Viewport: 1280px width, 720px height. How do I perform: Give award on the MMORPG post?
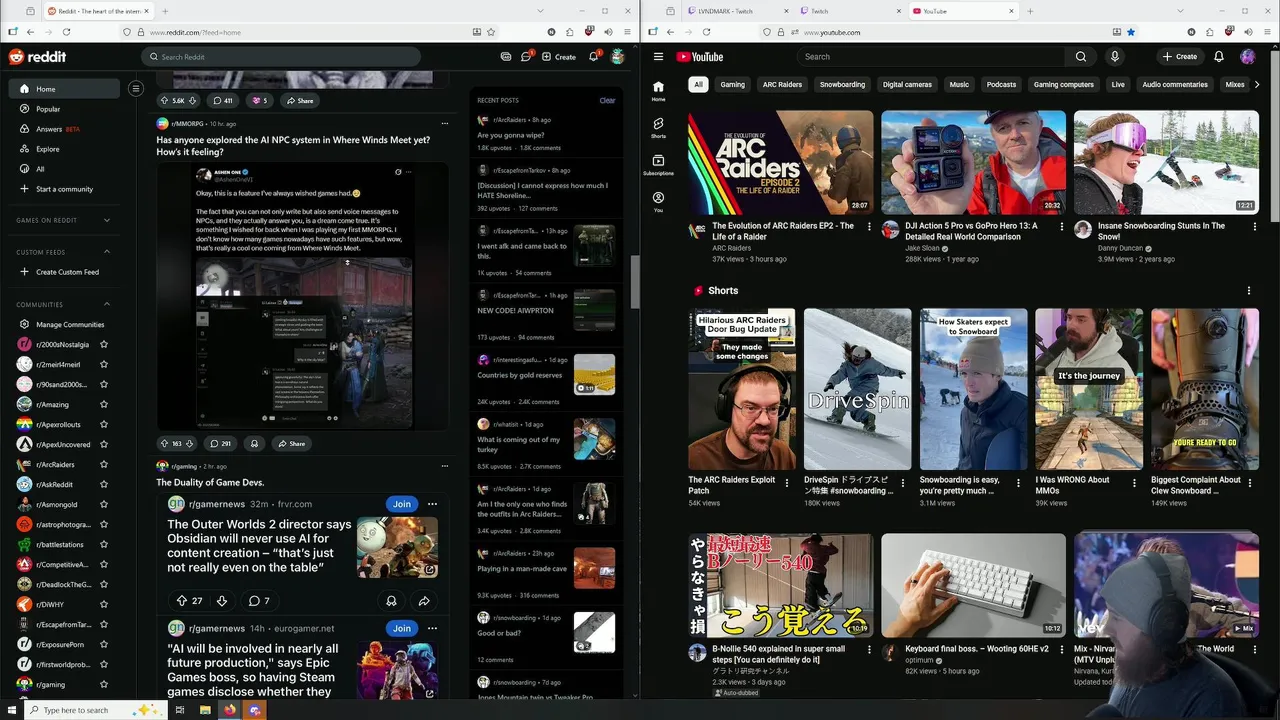(x=254, y=443)
